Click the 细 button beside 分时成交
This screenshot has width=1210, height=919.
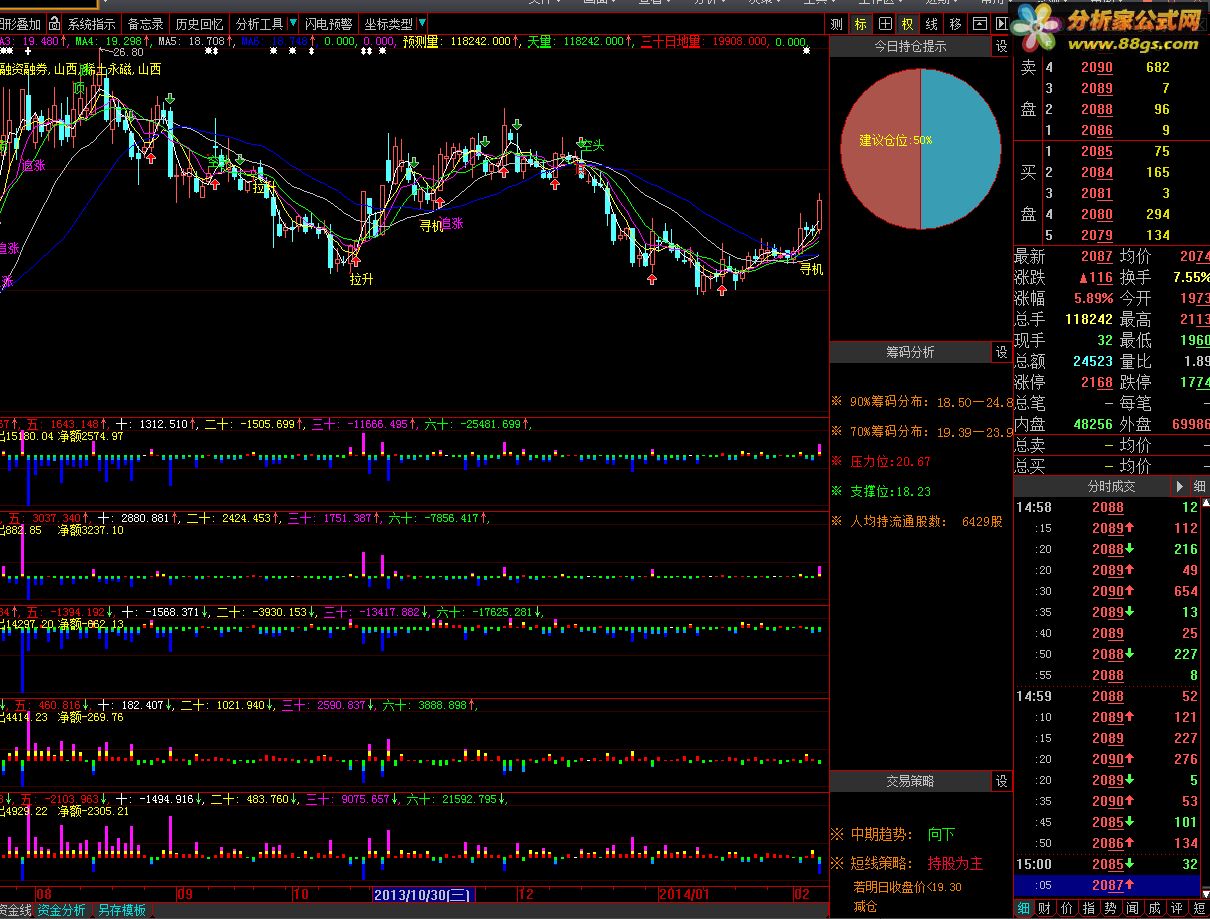(x=1199, y=486)
